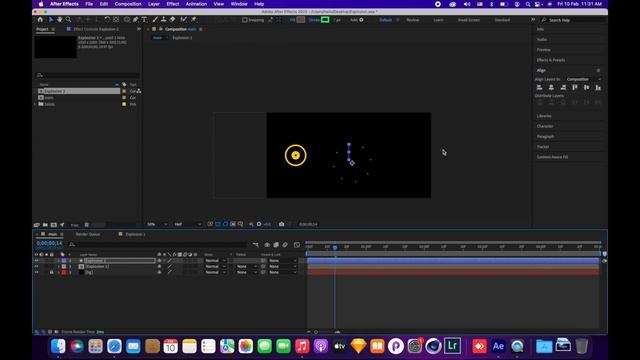The width and height of the screenshot is (640, 360).
Task: Click the frame blending icon in timeline
Action: [276, 245]
